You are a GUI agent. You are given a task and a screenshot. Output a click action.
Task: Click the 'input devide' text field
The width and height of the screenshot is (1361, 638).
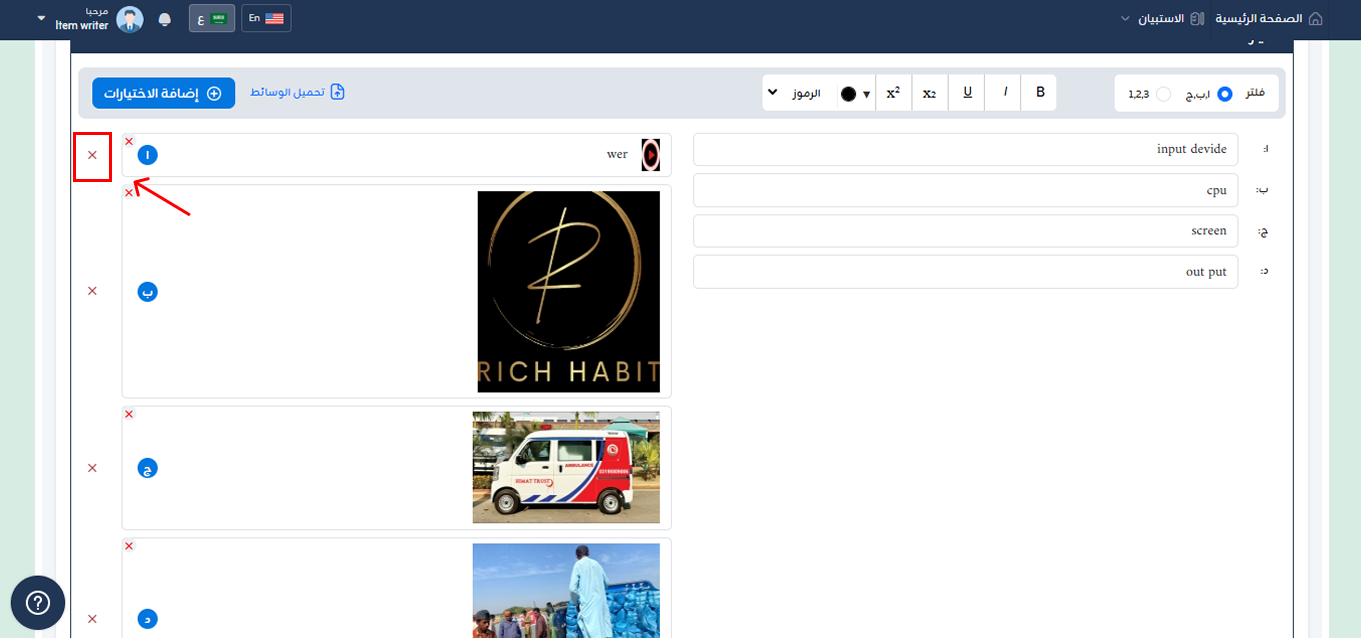tap(965, 150)
